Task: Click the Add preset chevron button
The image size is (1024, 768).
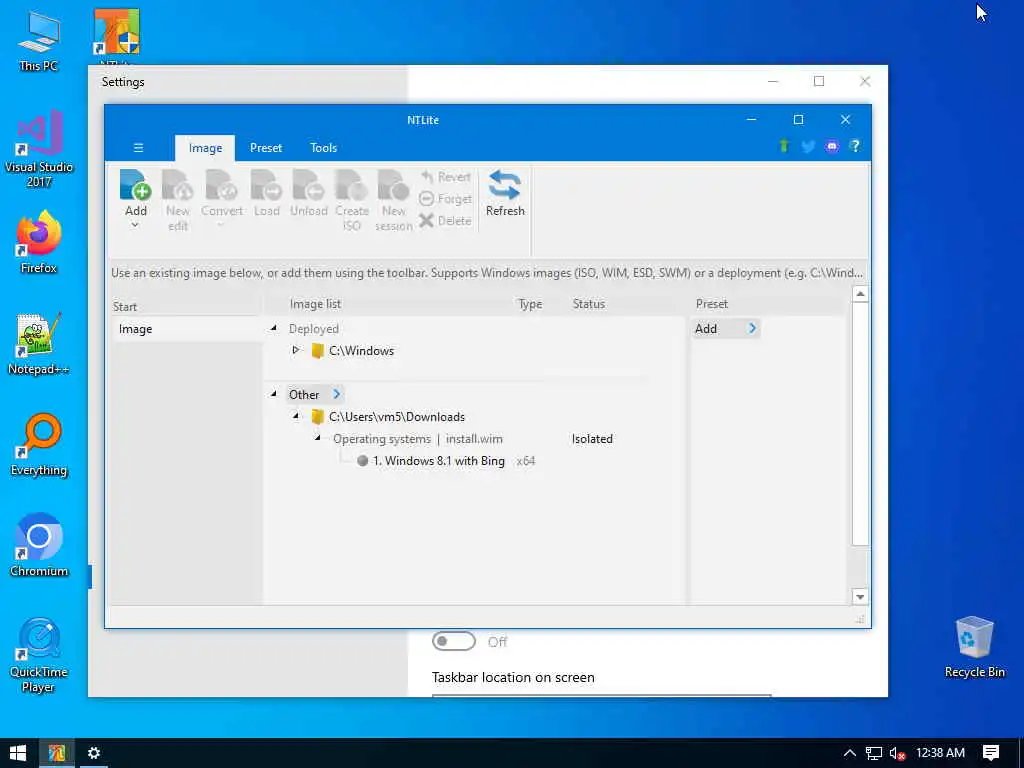Action: coord(752,328)
